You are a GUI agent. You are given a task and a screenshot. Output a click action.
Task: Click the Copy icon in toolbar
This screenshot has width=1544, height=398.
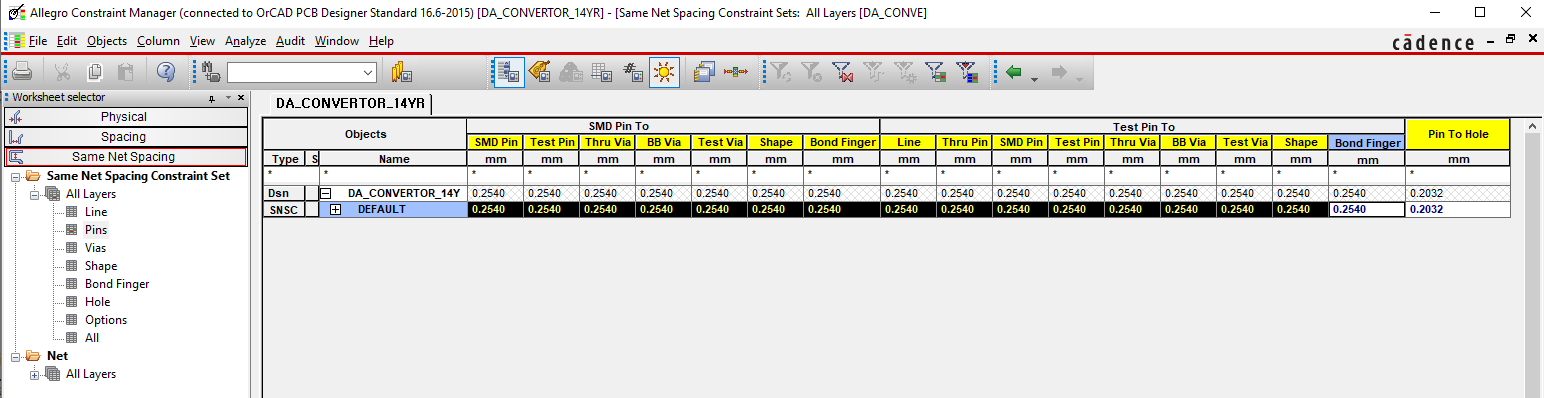94,72
